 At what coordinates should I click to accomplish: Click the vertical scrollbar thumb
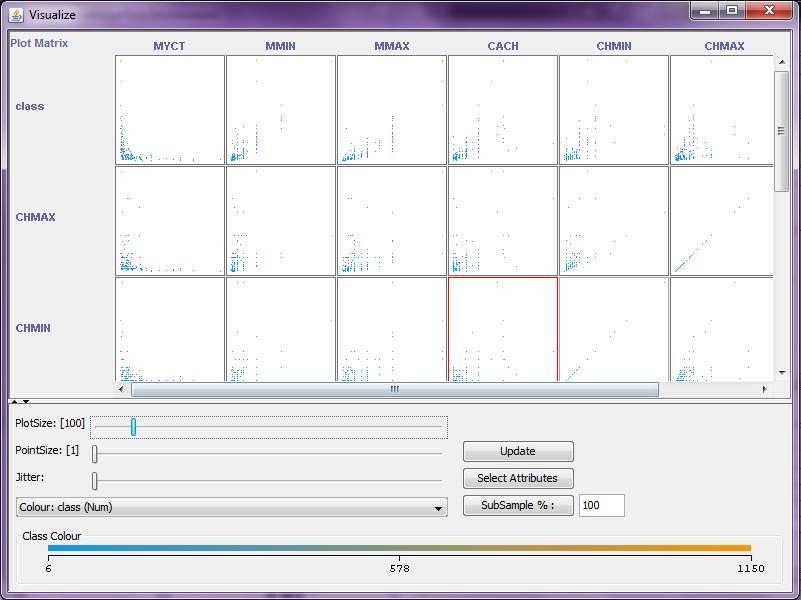point(782,131)
